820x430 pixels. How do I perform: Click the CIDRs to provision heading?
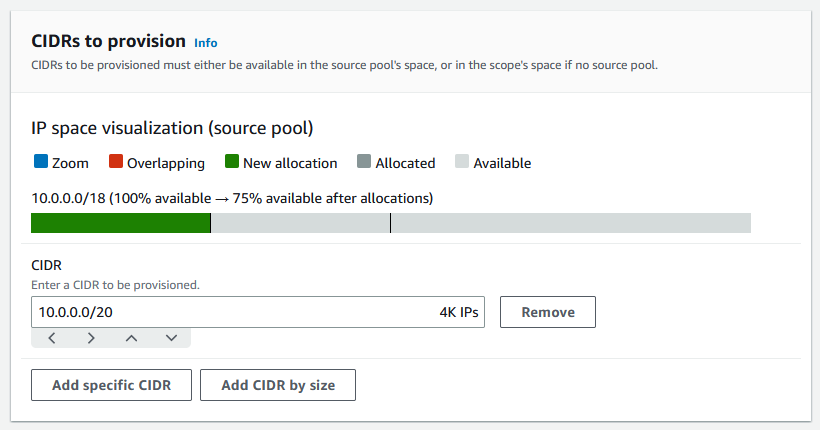click(109, 42)
